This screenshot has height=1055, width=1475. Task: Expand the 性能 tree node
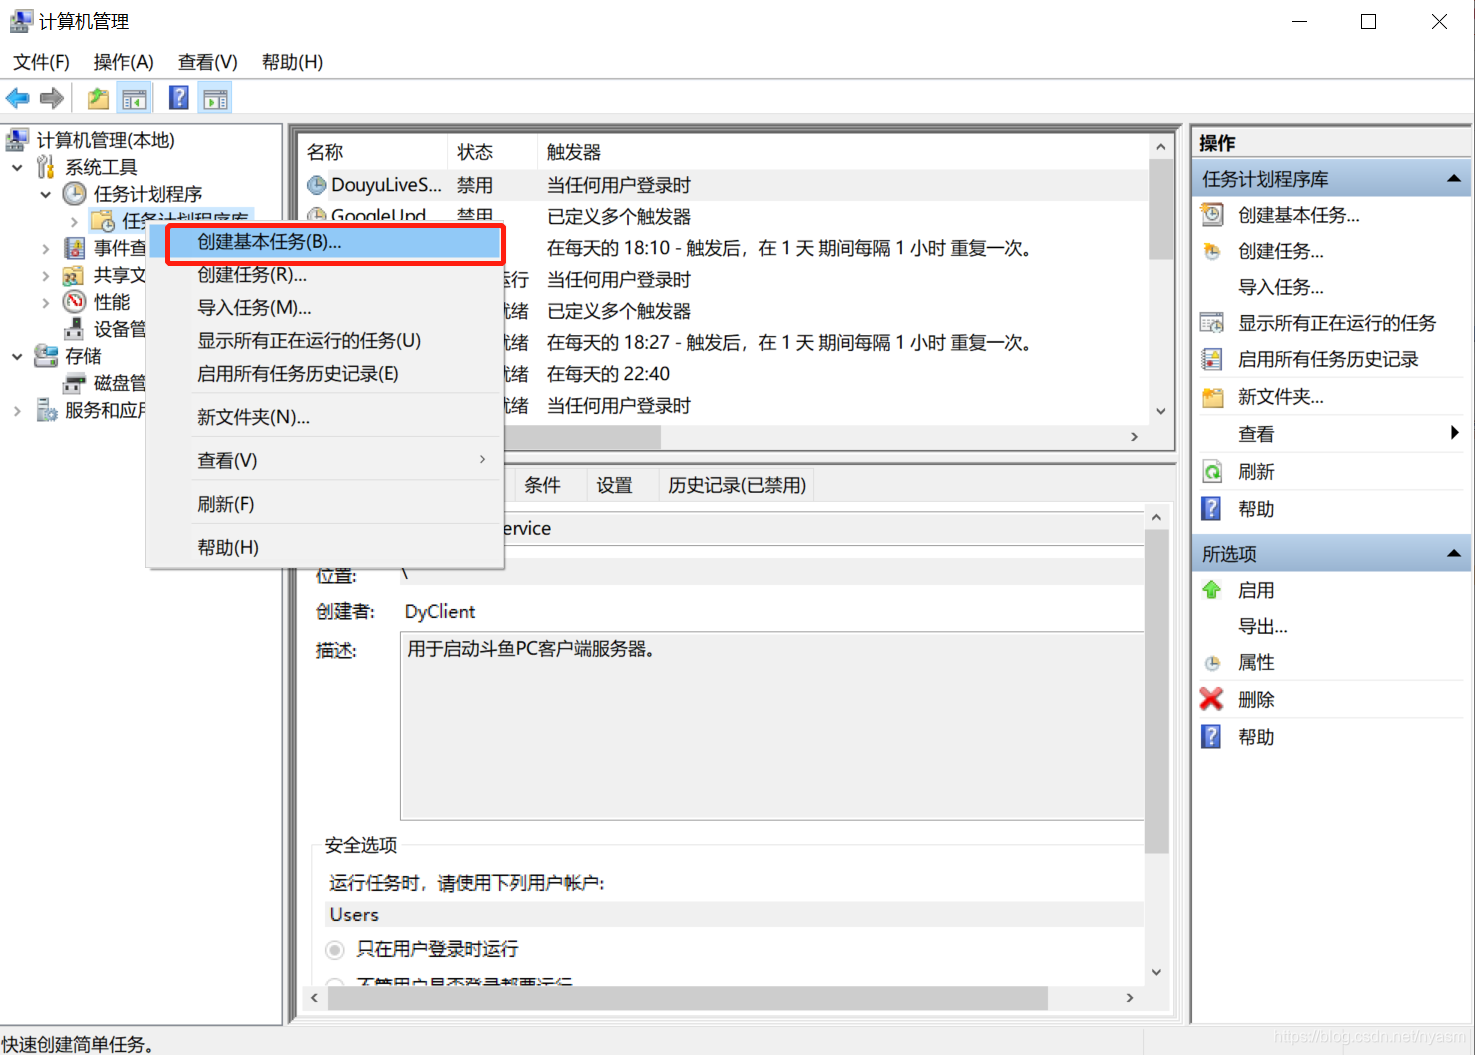pos(45,302)
